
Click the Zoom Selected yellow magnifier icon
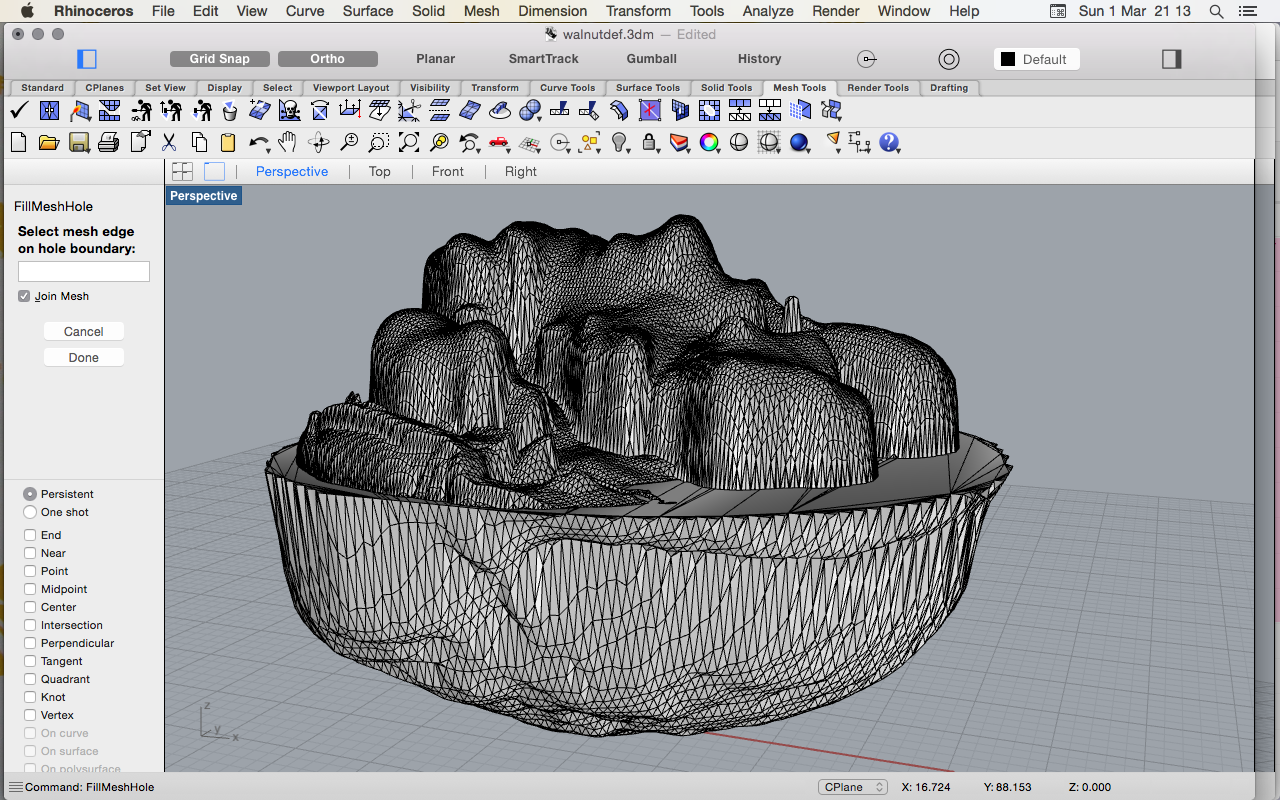pos(439,142)
